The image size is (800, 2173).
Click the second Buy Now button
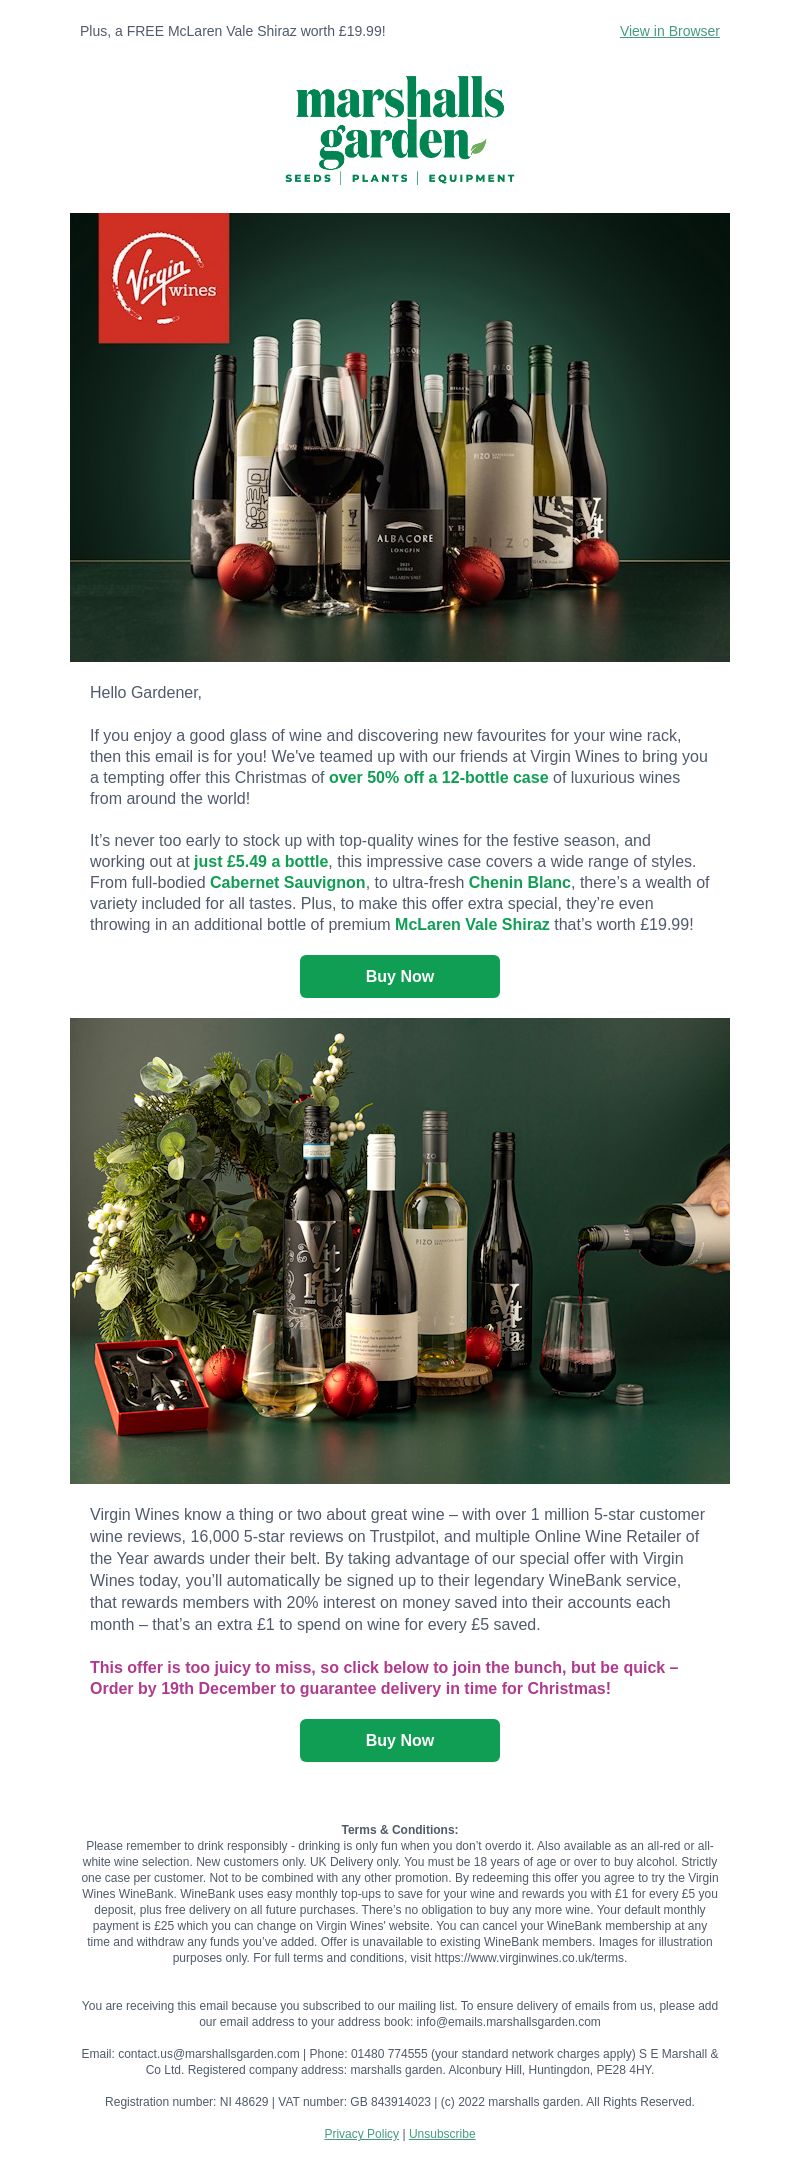tap(400, 1740)
